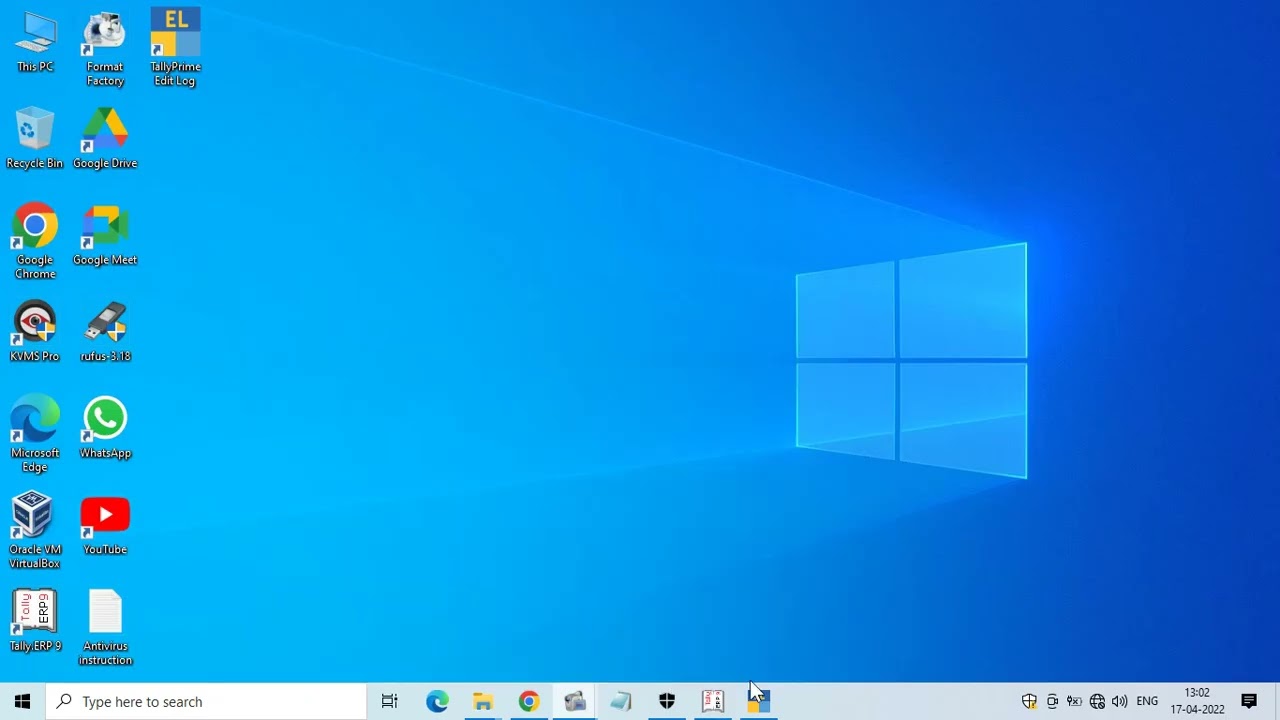Switch to Tally.ERP 9 on the taskbar

[713, 701]
